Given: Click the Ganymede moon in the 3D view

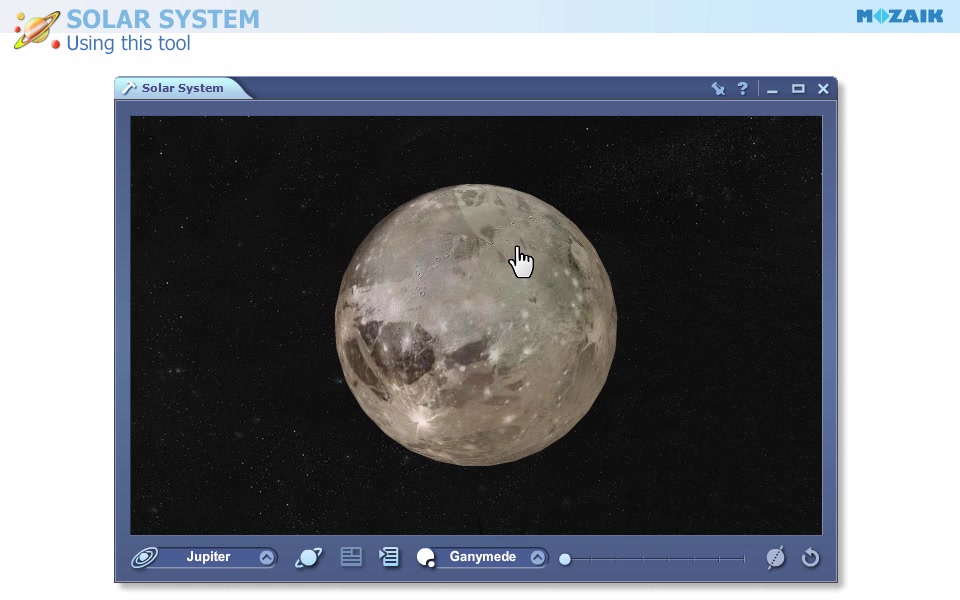Looking at the screenshot, I should click(x=476, y=324).
